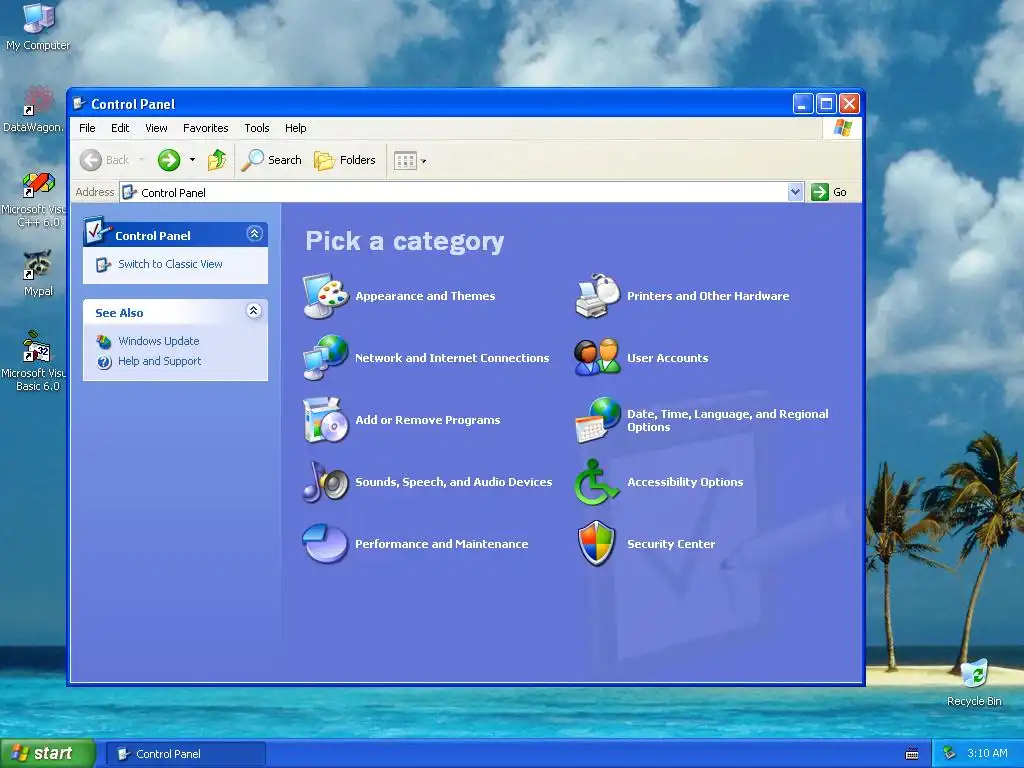
Task: Open User Accounts people icon
Action: tap(597, 357)
